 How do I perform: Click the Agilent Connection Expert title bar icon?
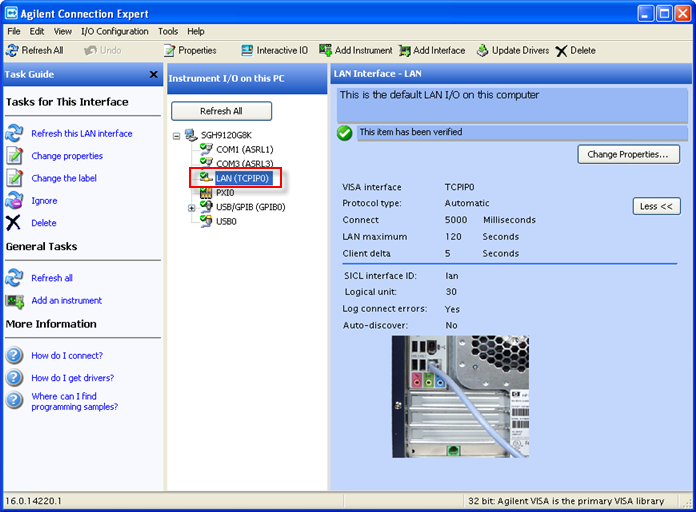pyautogui.click(x=11, y=13)
